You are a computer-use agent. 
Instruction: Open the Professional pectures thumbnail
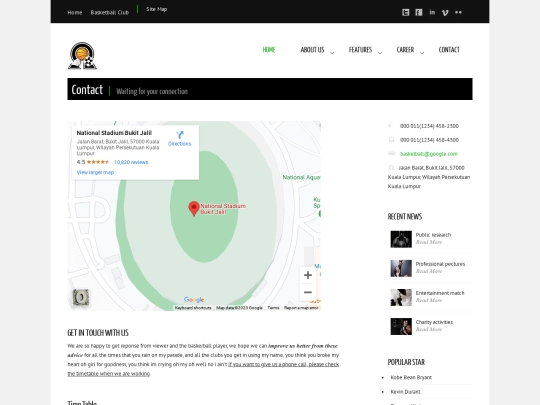[401, 268]
